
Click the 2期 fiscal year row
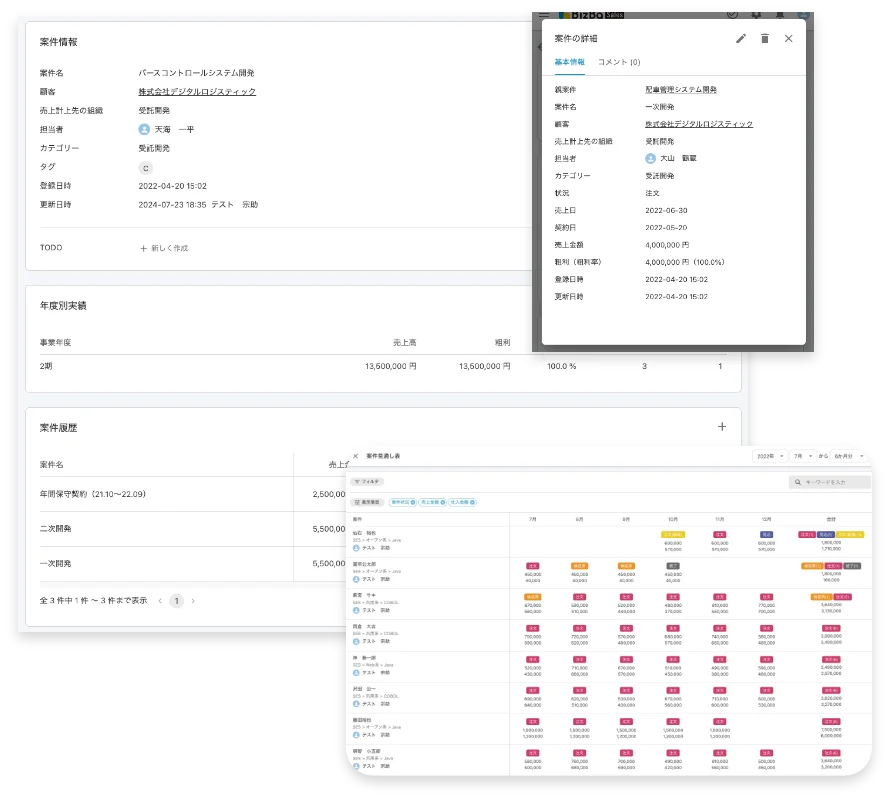tap(383, 367)
